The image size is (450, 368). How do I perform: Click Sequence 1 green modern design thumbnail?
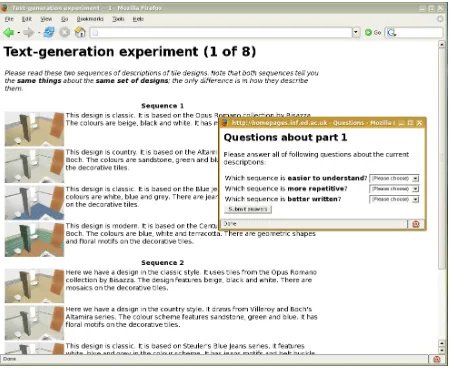[x=34, y=239]
